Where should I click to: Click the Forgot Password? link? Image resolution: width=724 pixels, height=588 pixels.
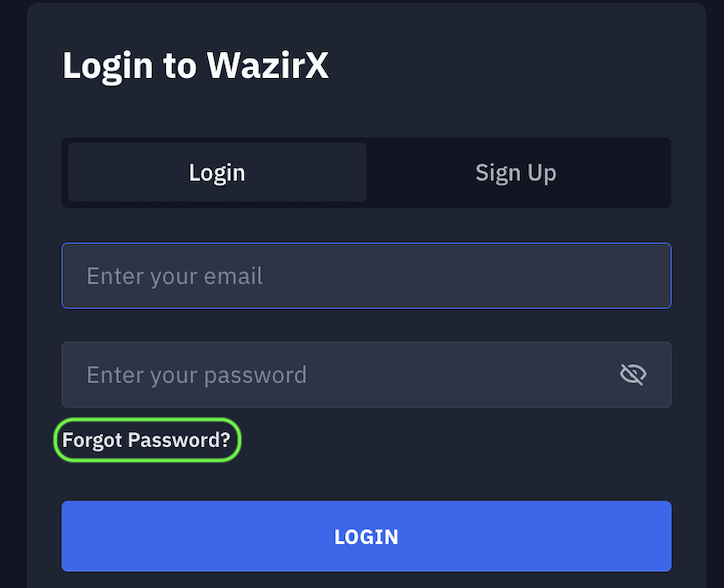pyautogui.click(x=146, y=440)
